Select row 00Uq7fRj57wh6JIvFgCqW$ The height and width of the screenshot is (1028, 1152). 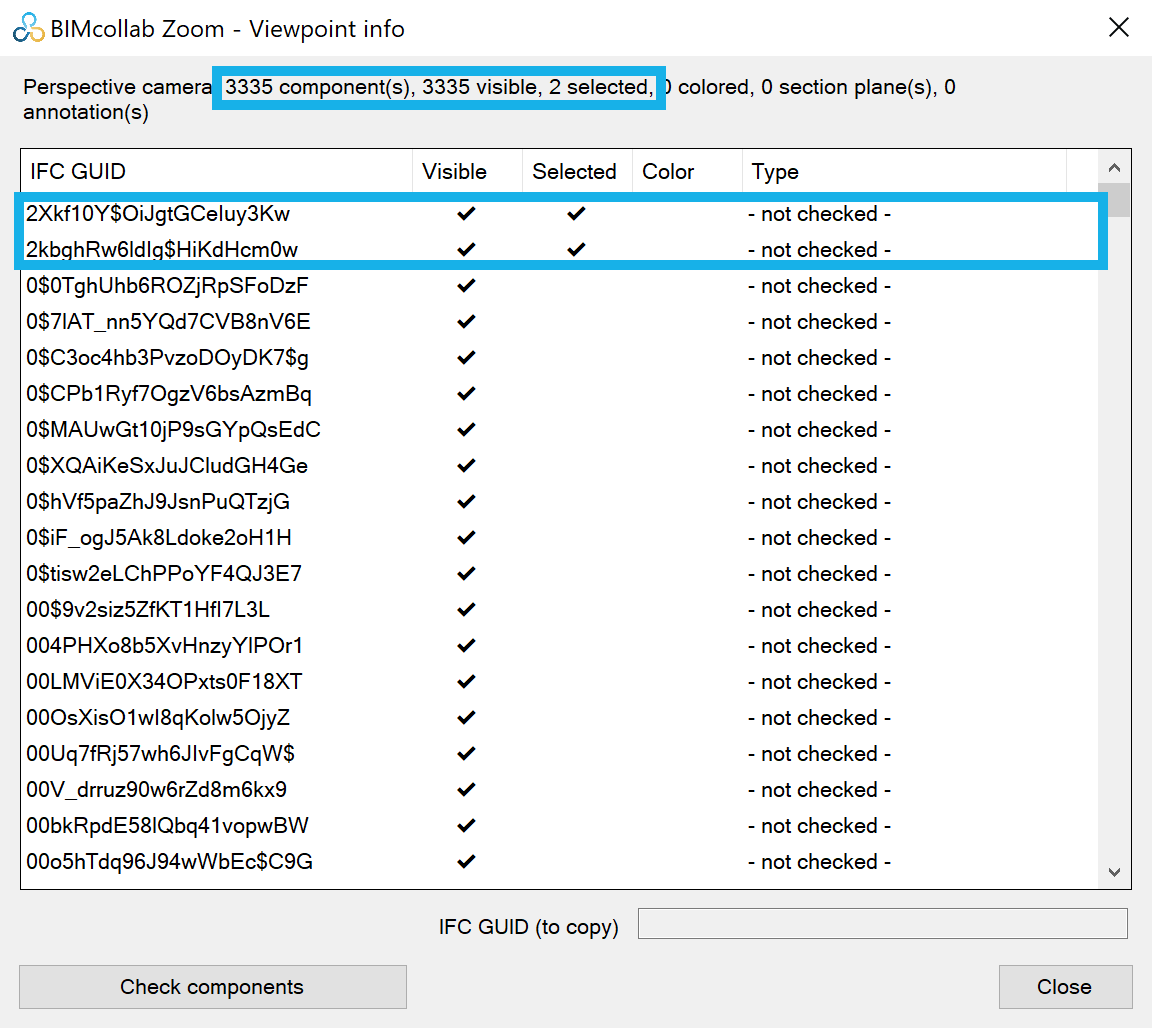coord(560,754)
